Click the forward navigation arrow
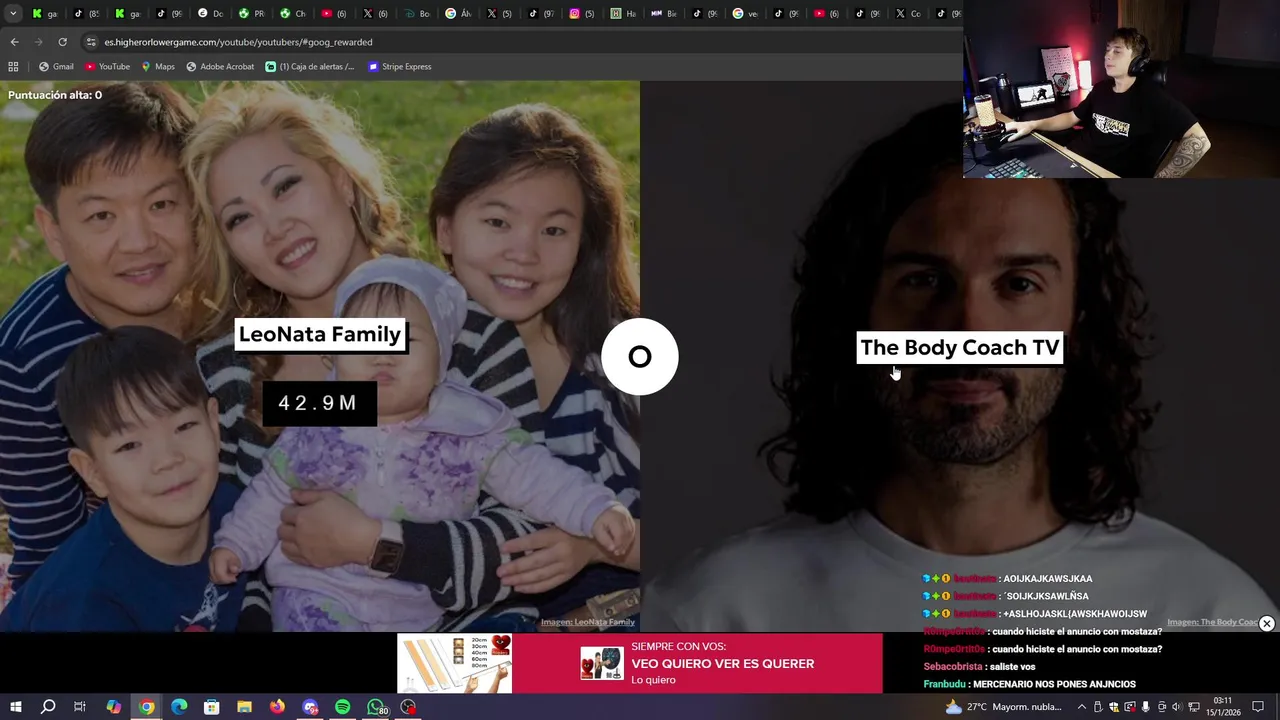The height and width of the screenshot is (720, 1280). coord(38,42)
